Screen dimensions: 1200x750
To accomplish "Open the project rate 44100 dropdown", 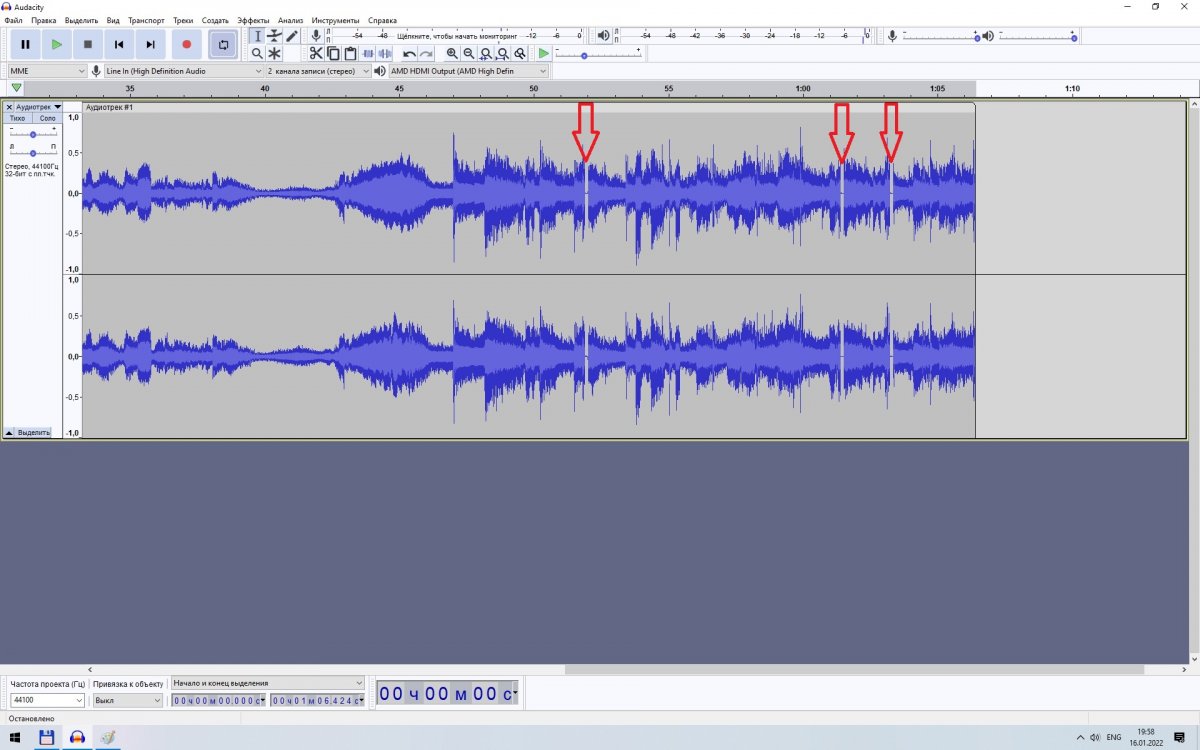I will [x=47, y=701].
